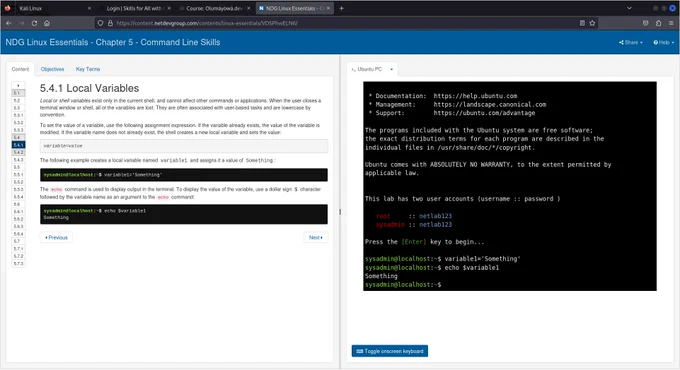Jump to section 5.3.2 in sidebar

coord(18,122)
